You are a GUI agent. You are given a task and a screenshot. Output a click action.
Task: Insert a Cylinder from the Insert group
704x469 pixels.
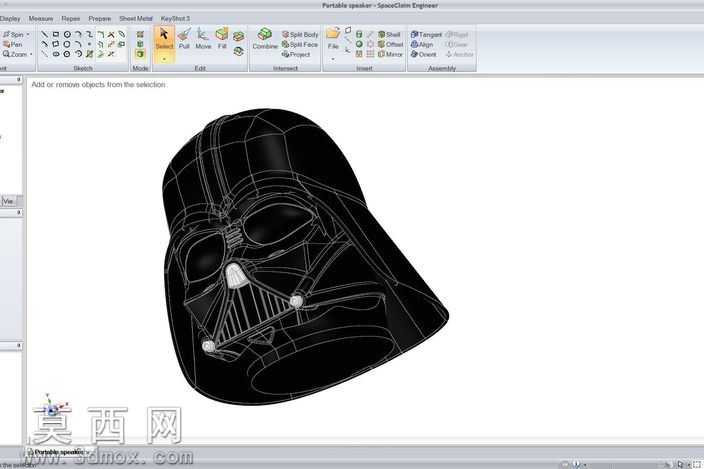359,34
